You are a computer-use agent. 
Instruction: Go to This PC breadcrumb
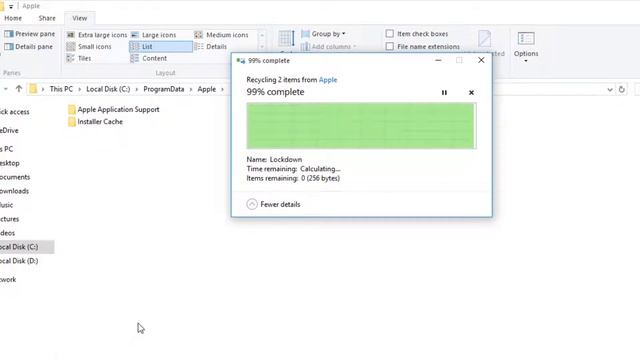(x=61, y=89)
